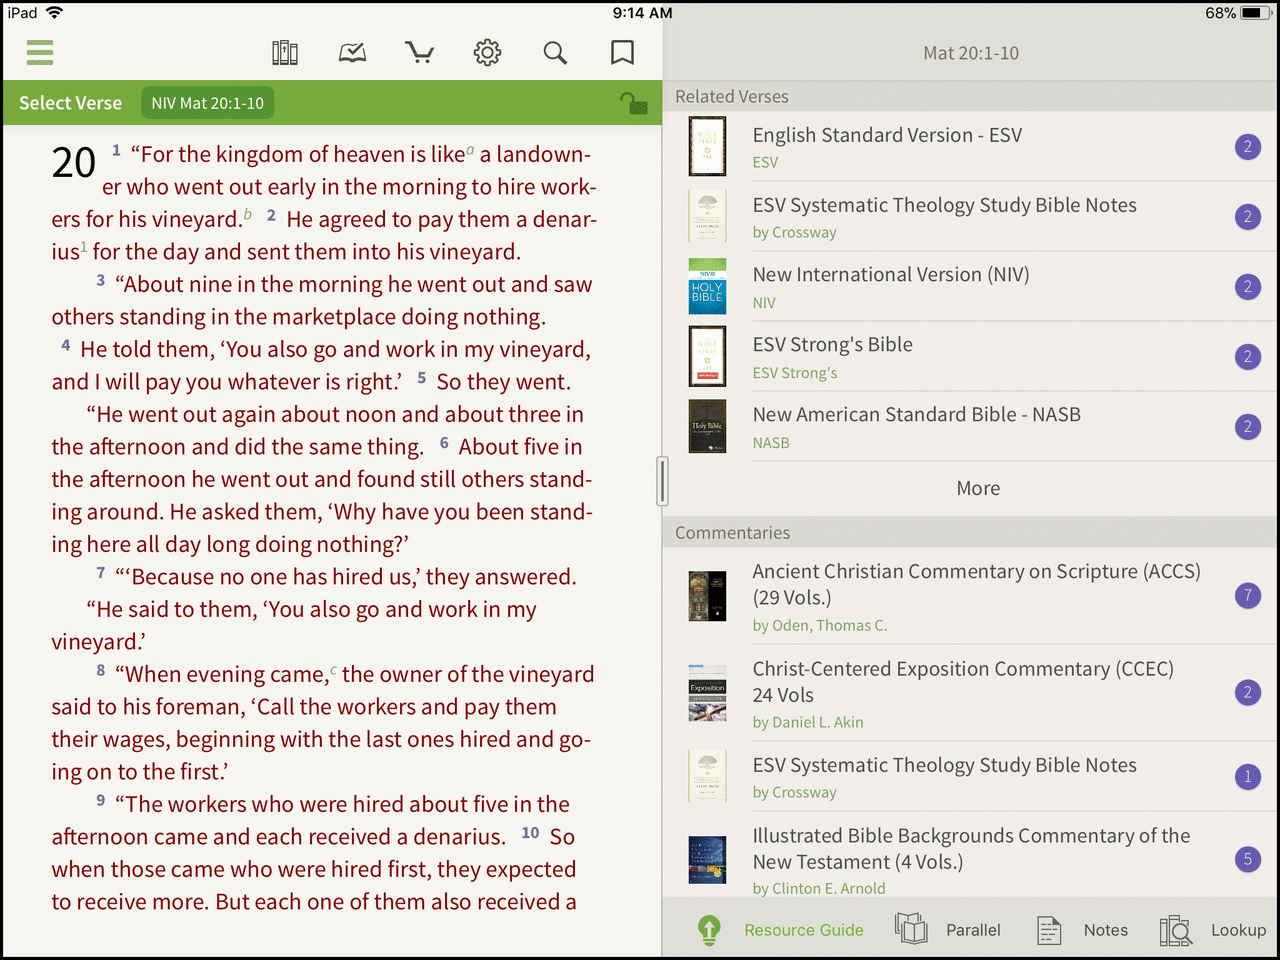Tap footnote a after "heaven is like"

[x=470, y=149]
